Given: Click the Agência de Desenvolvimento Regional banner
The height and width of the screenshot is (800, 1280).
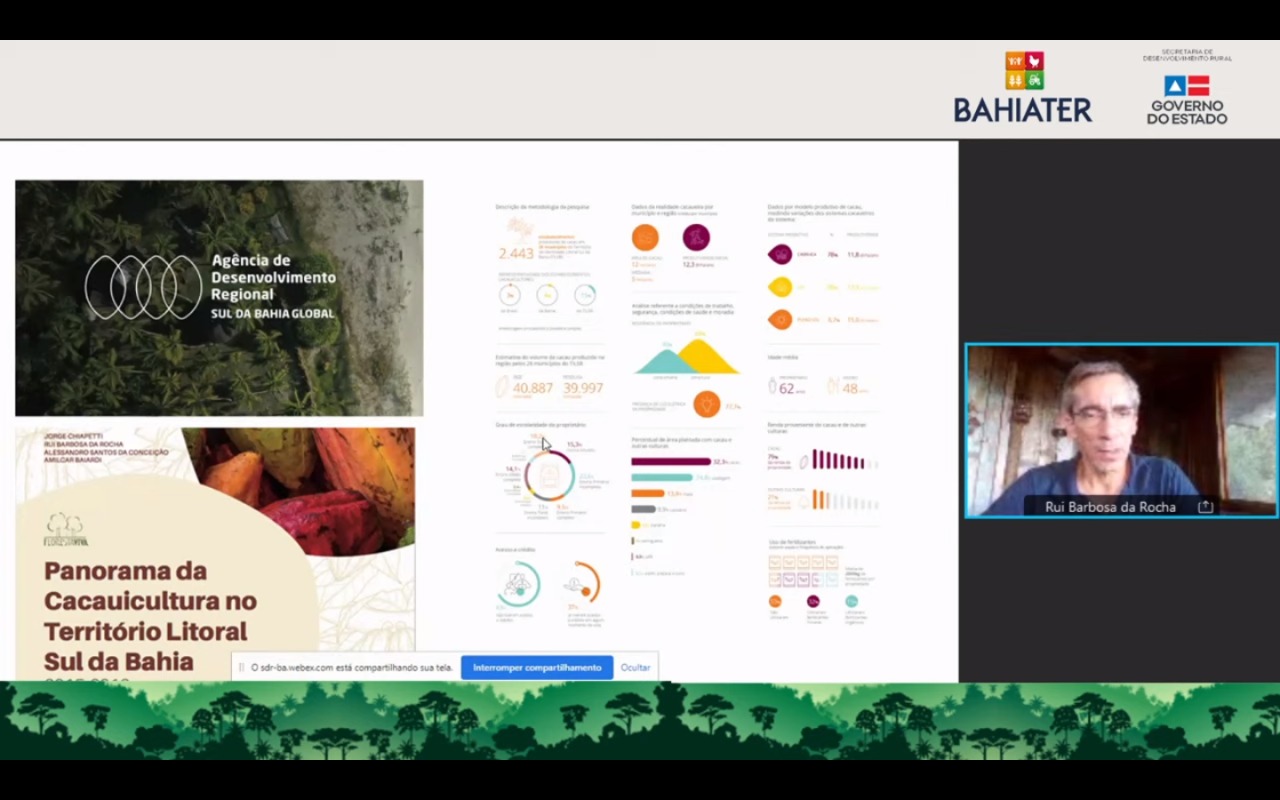Looking at the screenshot, I should click(219, 297).
